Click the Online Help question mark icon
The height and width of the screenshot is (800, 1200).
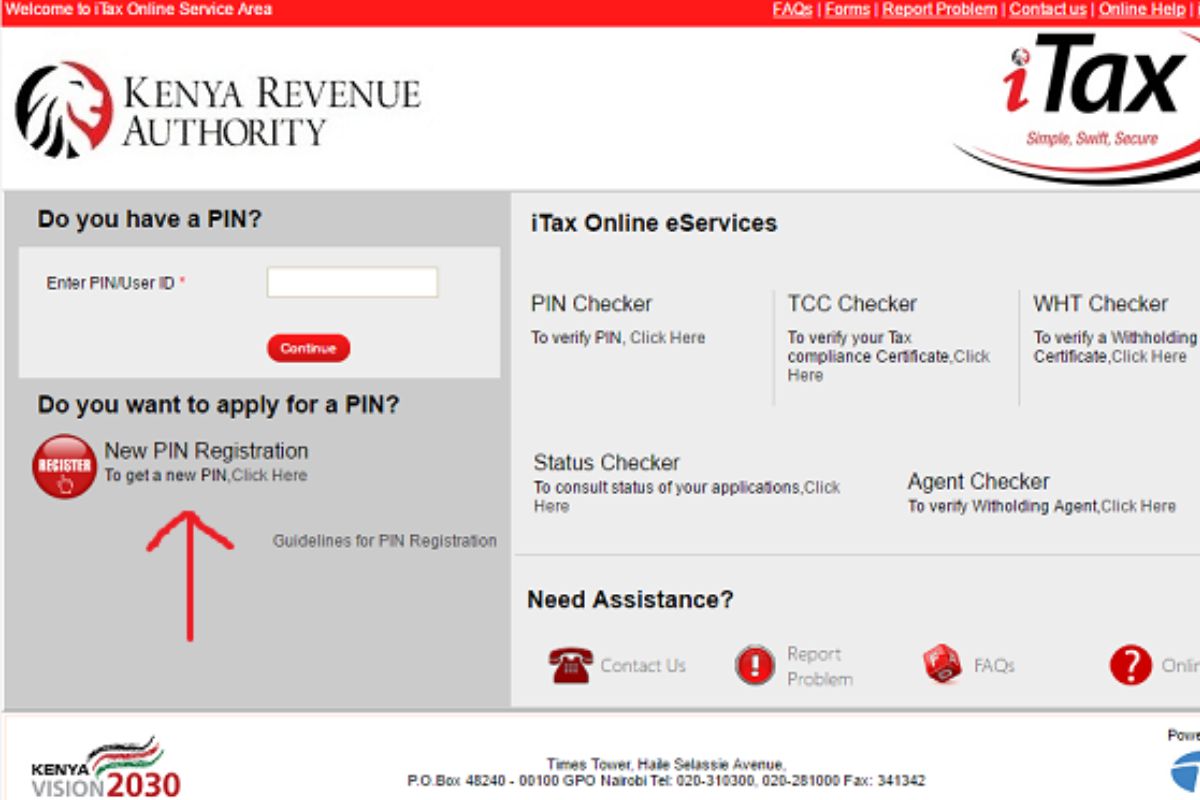click(x=1131, y=665)
